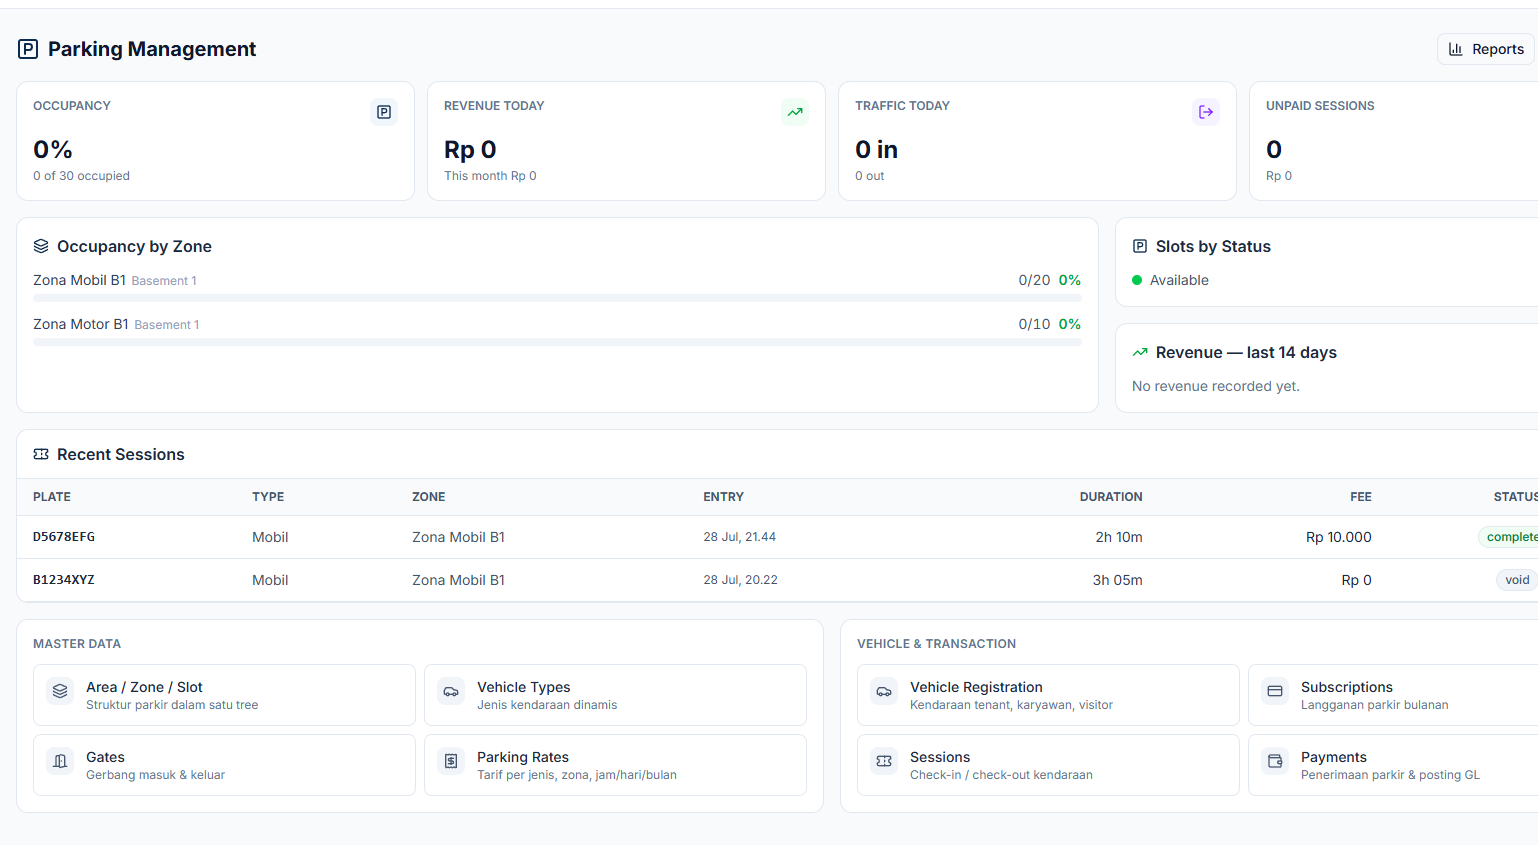Click entry time 28 Jul, 21.44
The image size is (1538, 845).
point(740,537)
